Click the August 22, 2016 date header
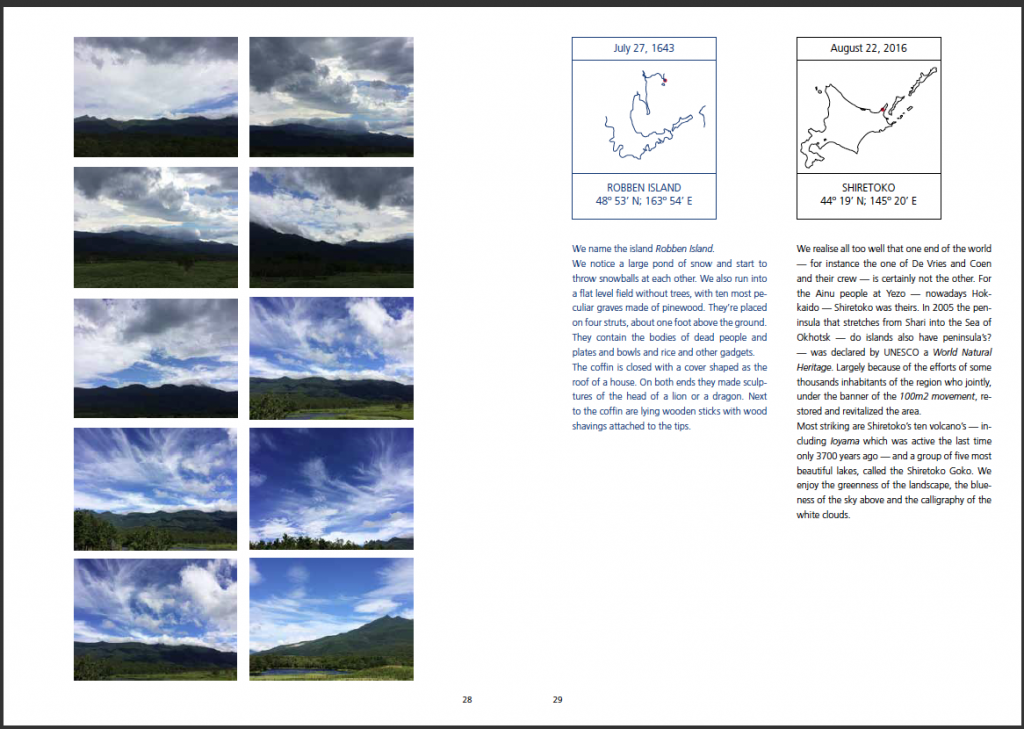Screen dimensions: 1024x729 (868, 48)
